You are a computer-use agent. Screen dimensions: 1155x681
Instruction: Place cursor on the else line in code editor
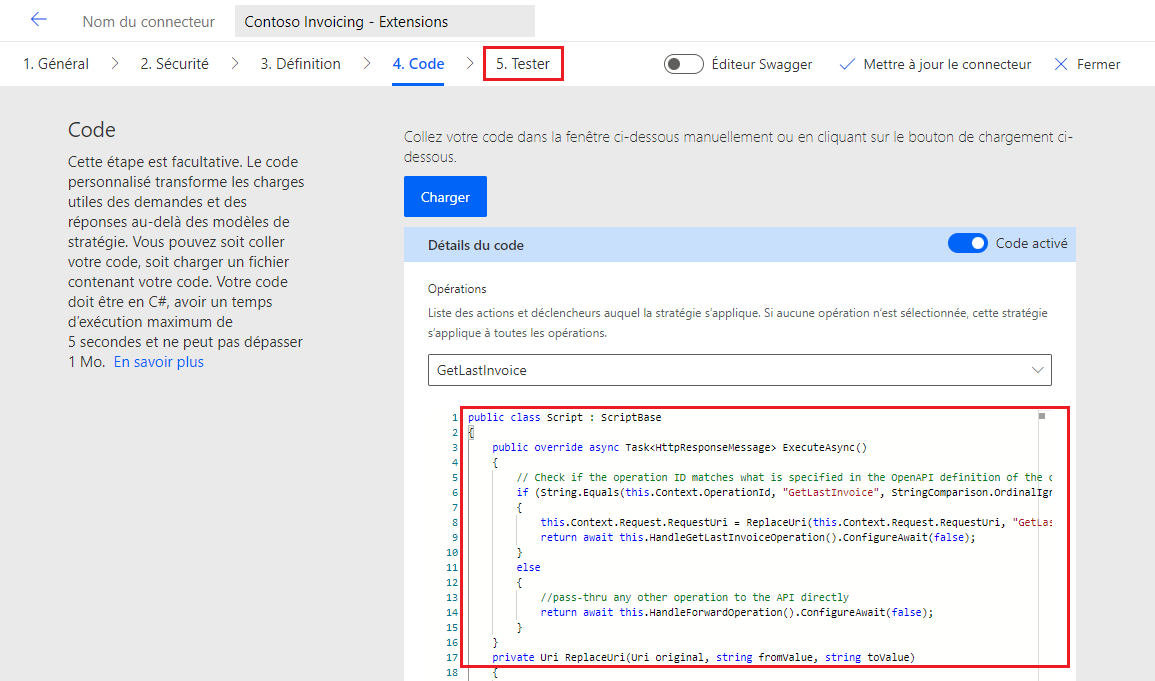pos(529,567)
